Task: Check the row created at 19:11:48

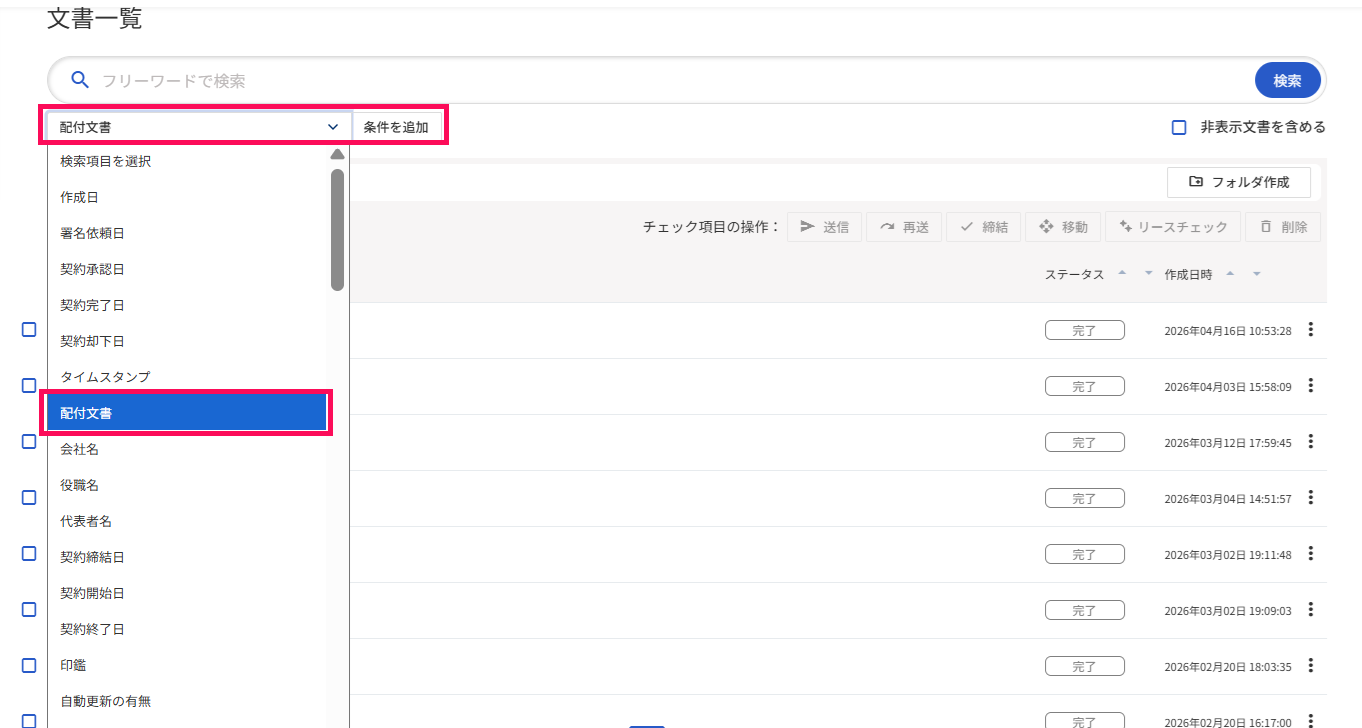Action: point(29,553)
